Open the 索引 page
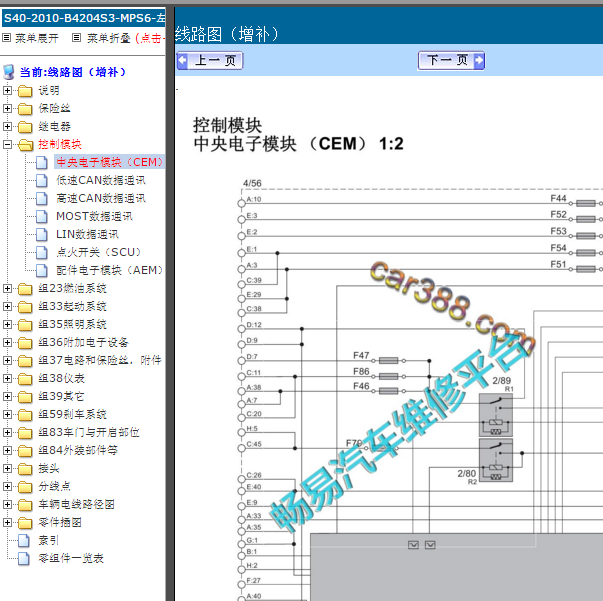603x601 pixels. point(48,540)
